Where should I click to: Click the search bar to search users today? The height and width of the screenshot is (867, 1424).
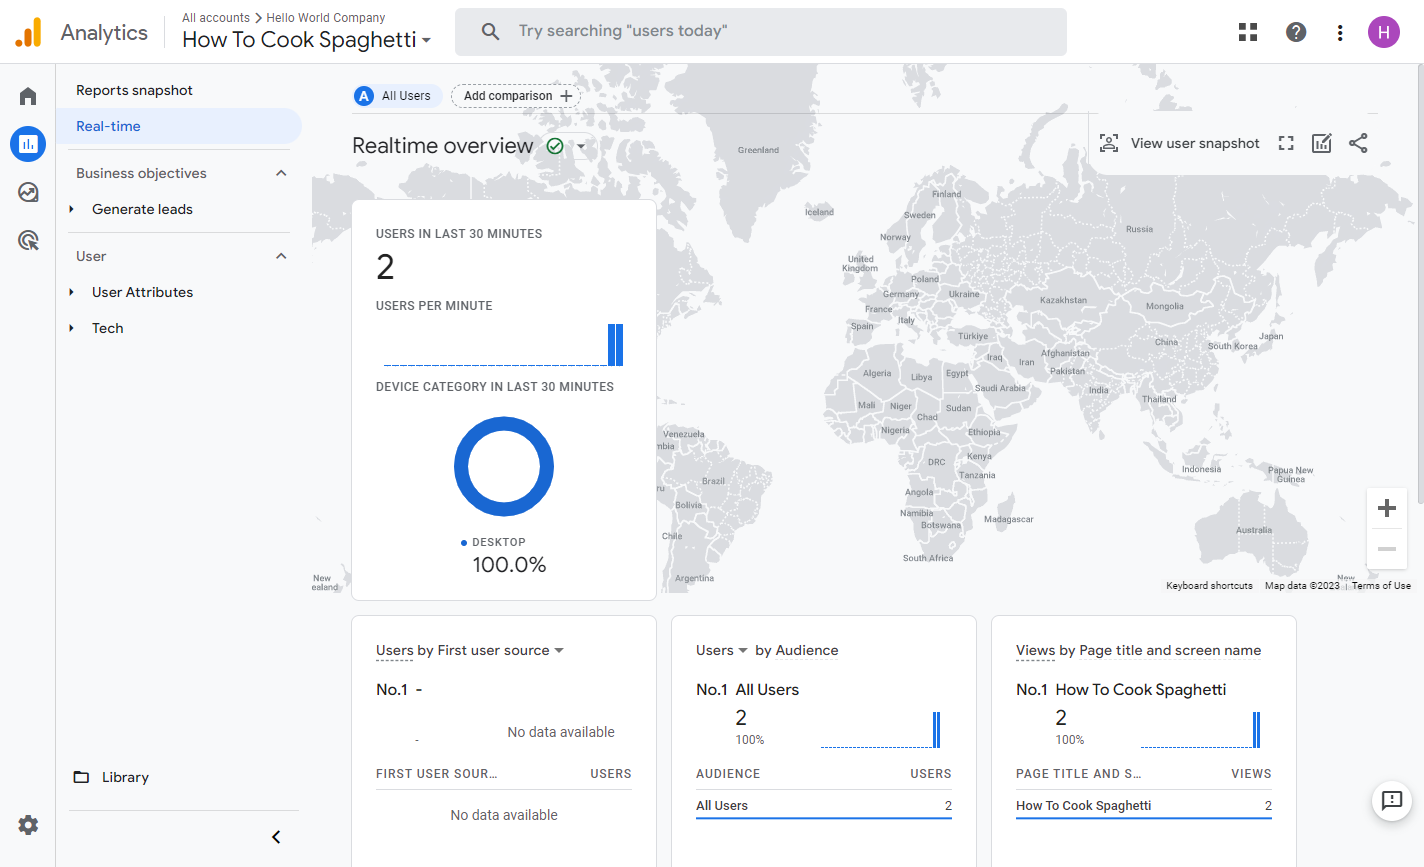[x=760, y=31]
